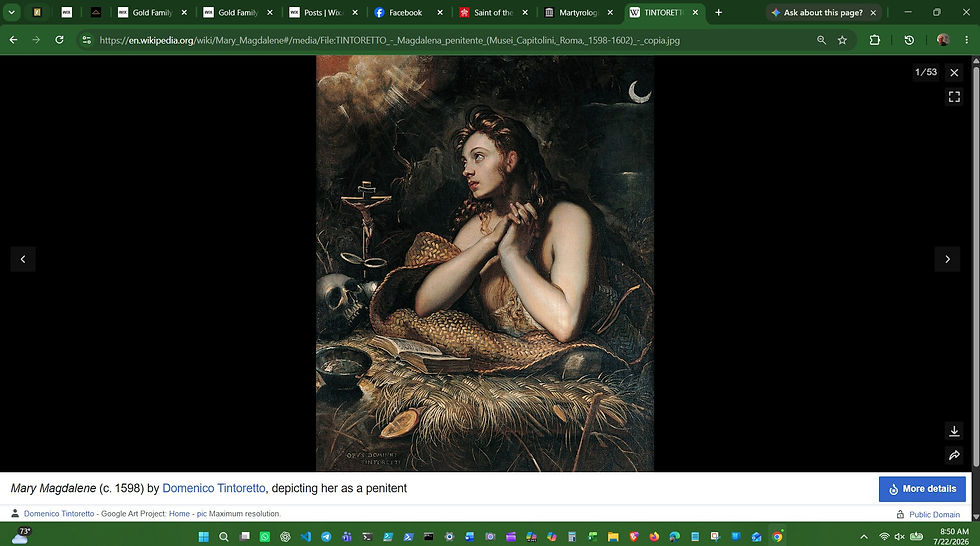This screenshot has height=546, width=980.
Task: Open the Home source link
Action: tap(179, 514)
